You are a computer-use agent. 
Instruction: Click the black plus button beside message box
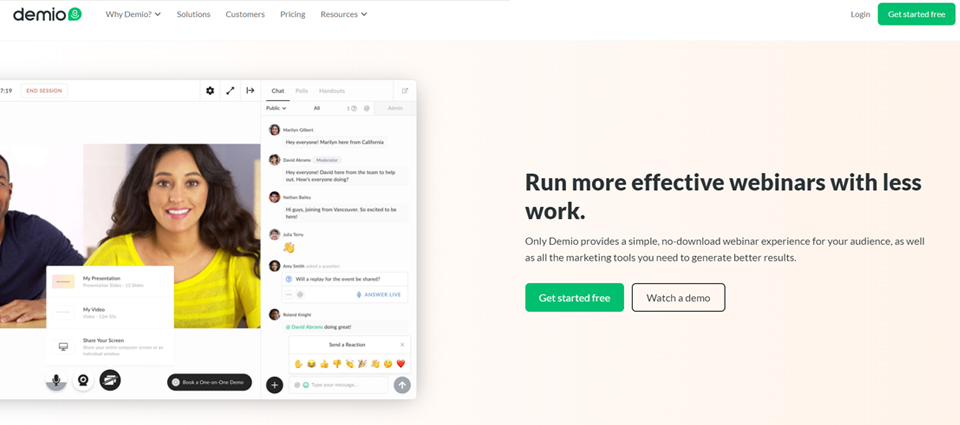pos(275,385)
